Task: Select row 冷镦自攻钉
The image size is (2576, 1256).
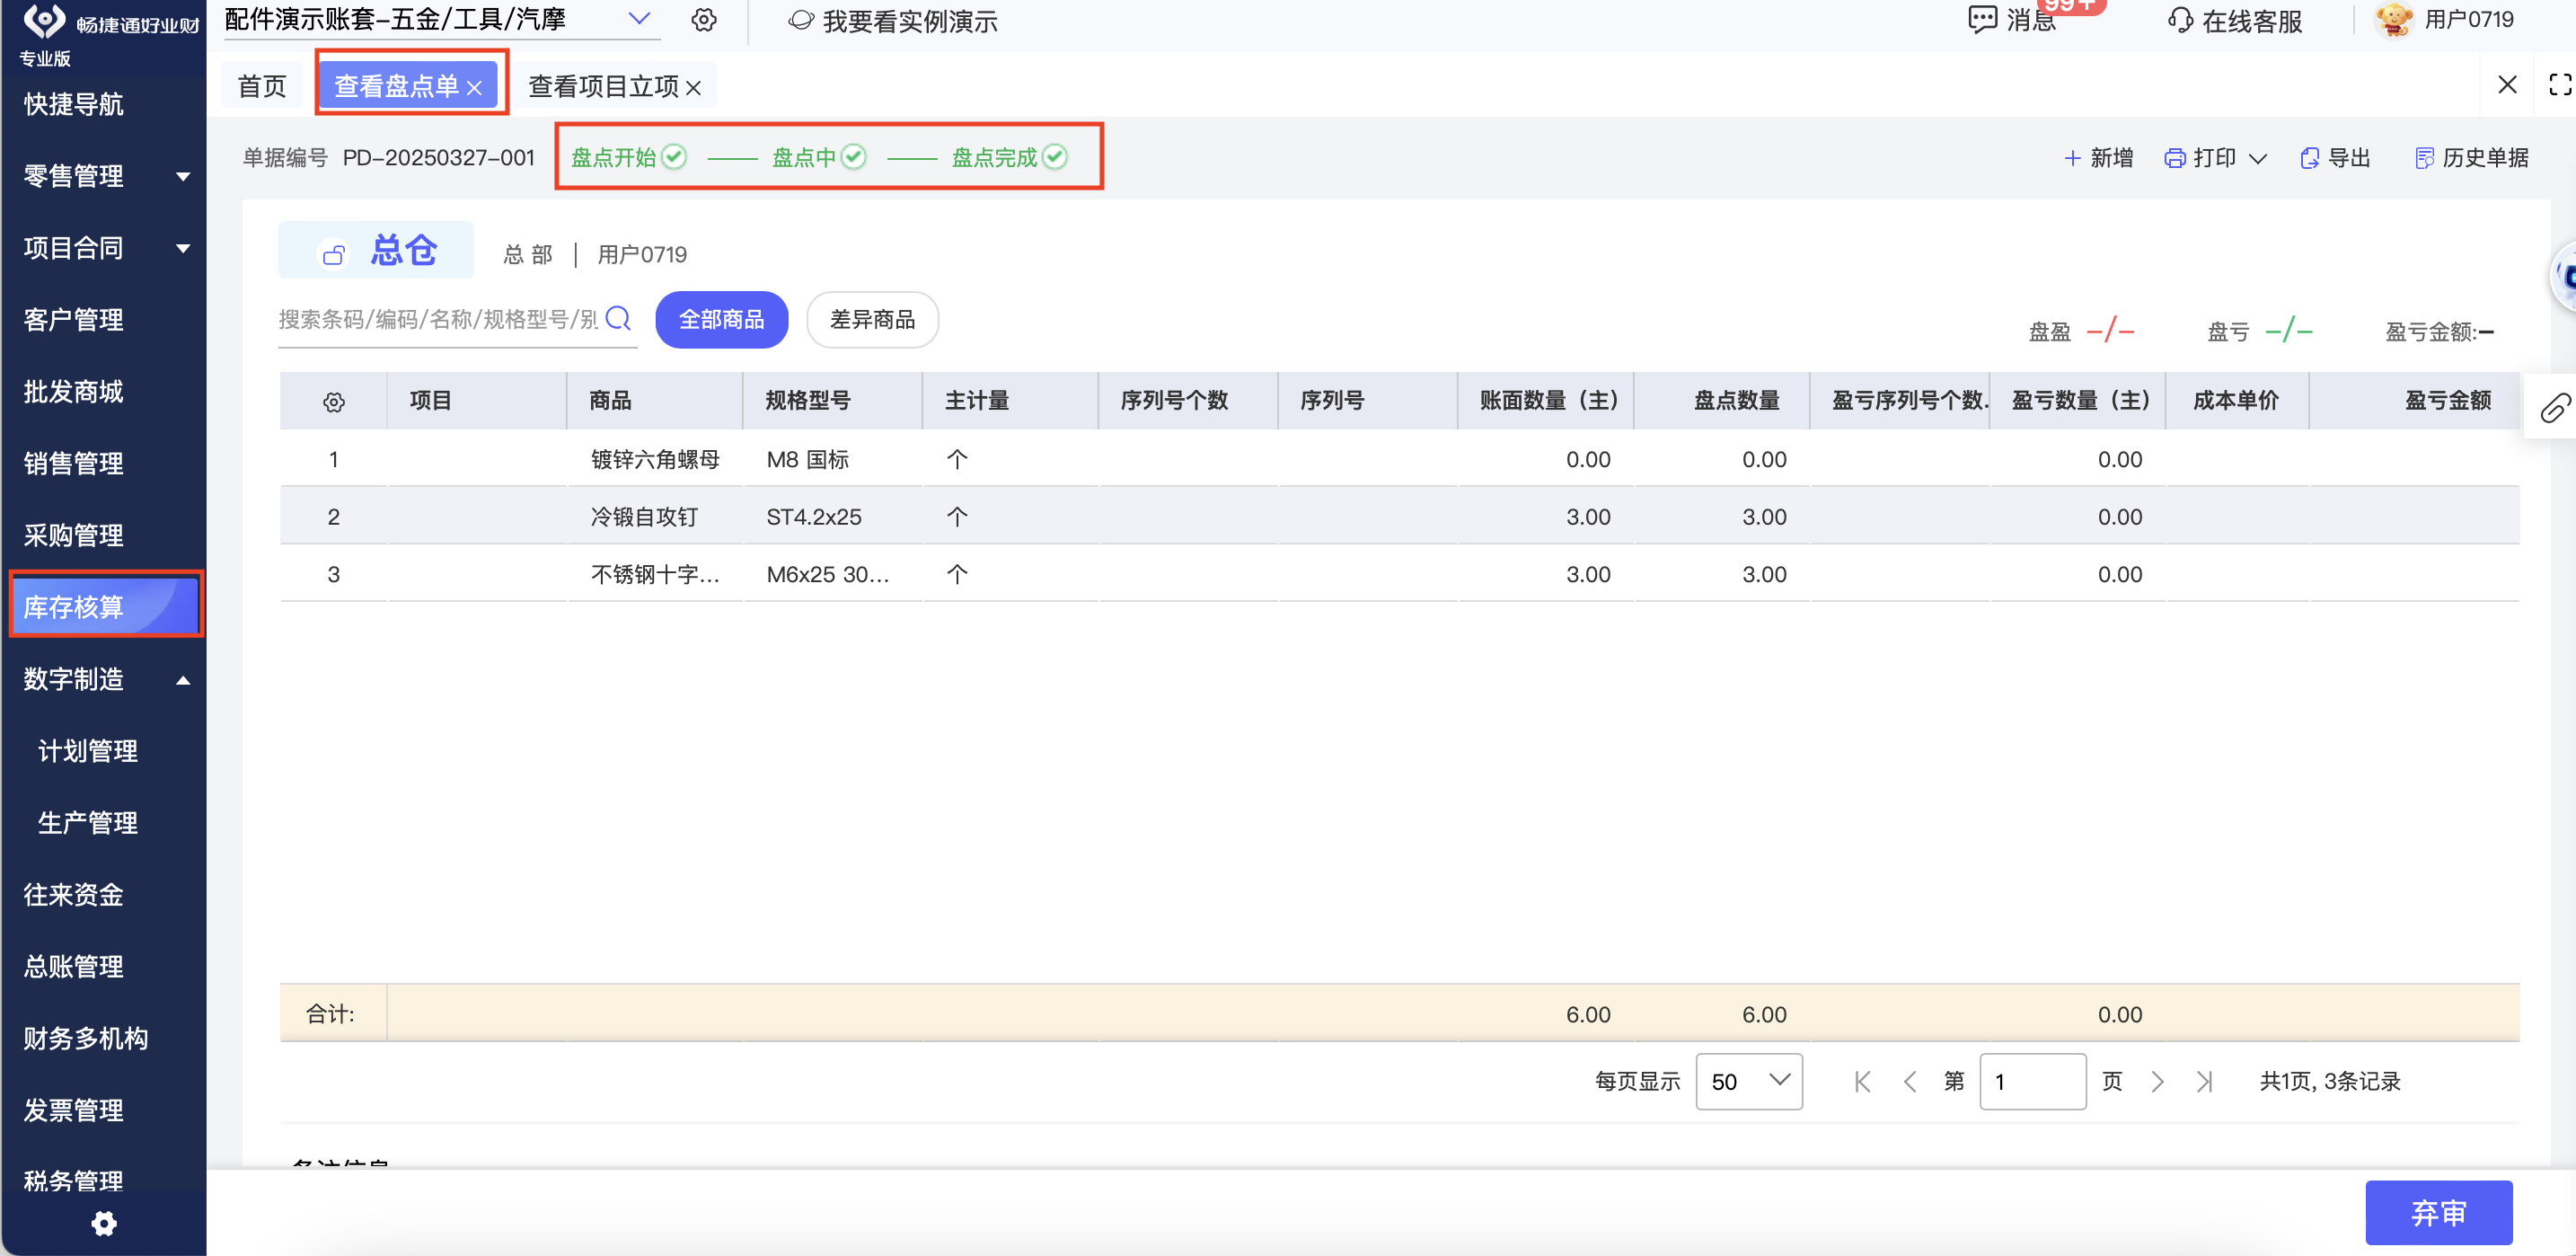Action: coord(1399,517)
